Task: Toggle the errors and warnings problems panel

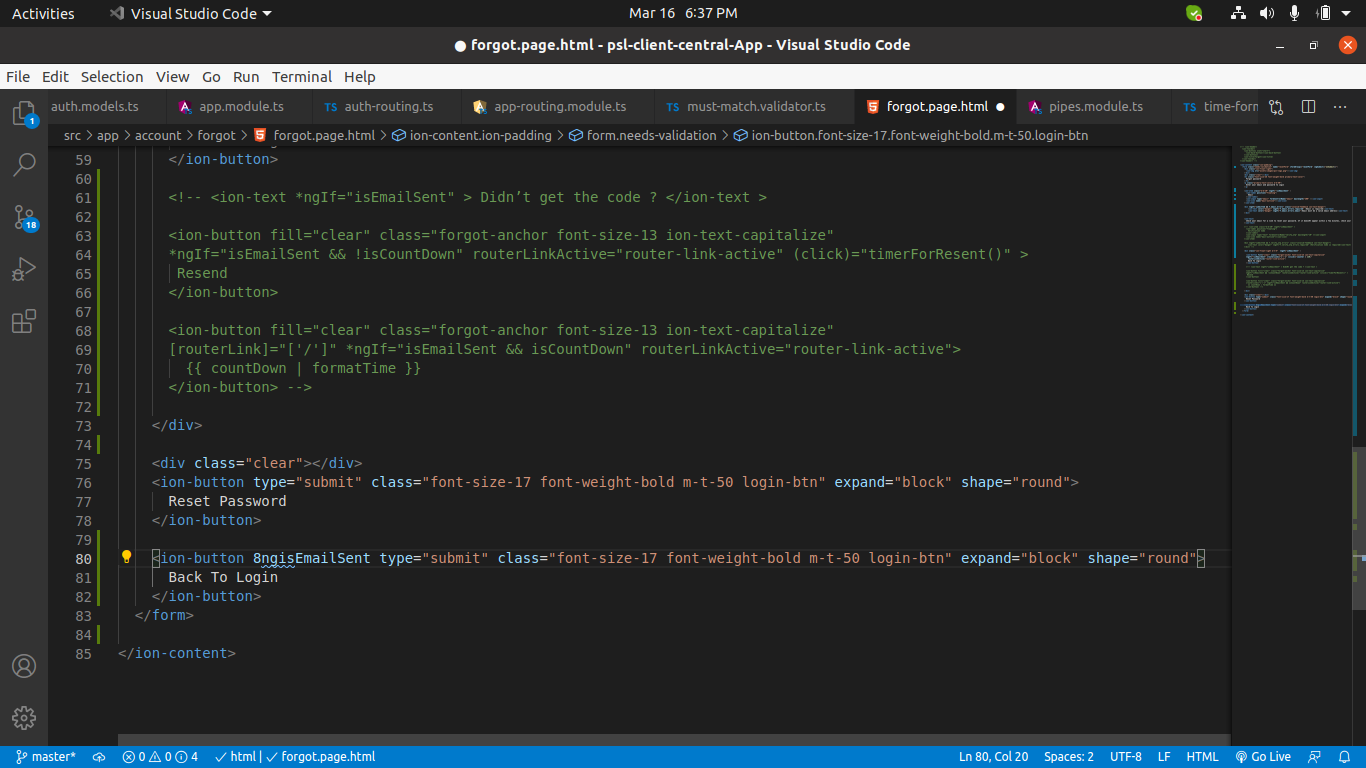Action: pos(160,757)
